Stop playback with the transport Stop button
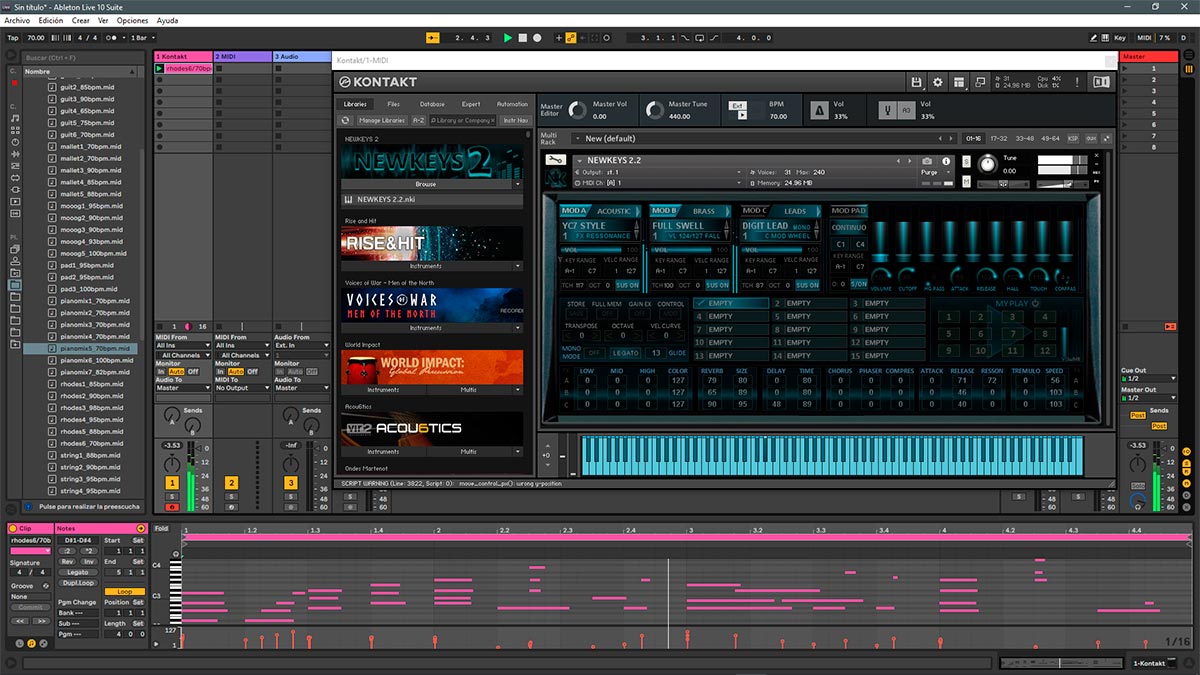The image size is (1200, 675). pyautogui.click(x=523, y=38)
